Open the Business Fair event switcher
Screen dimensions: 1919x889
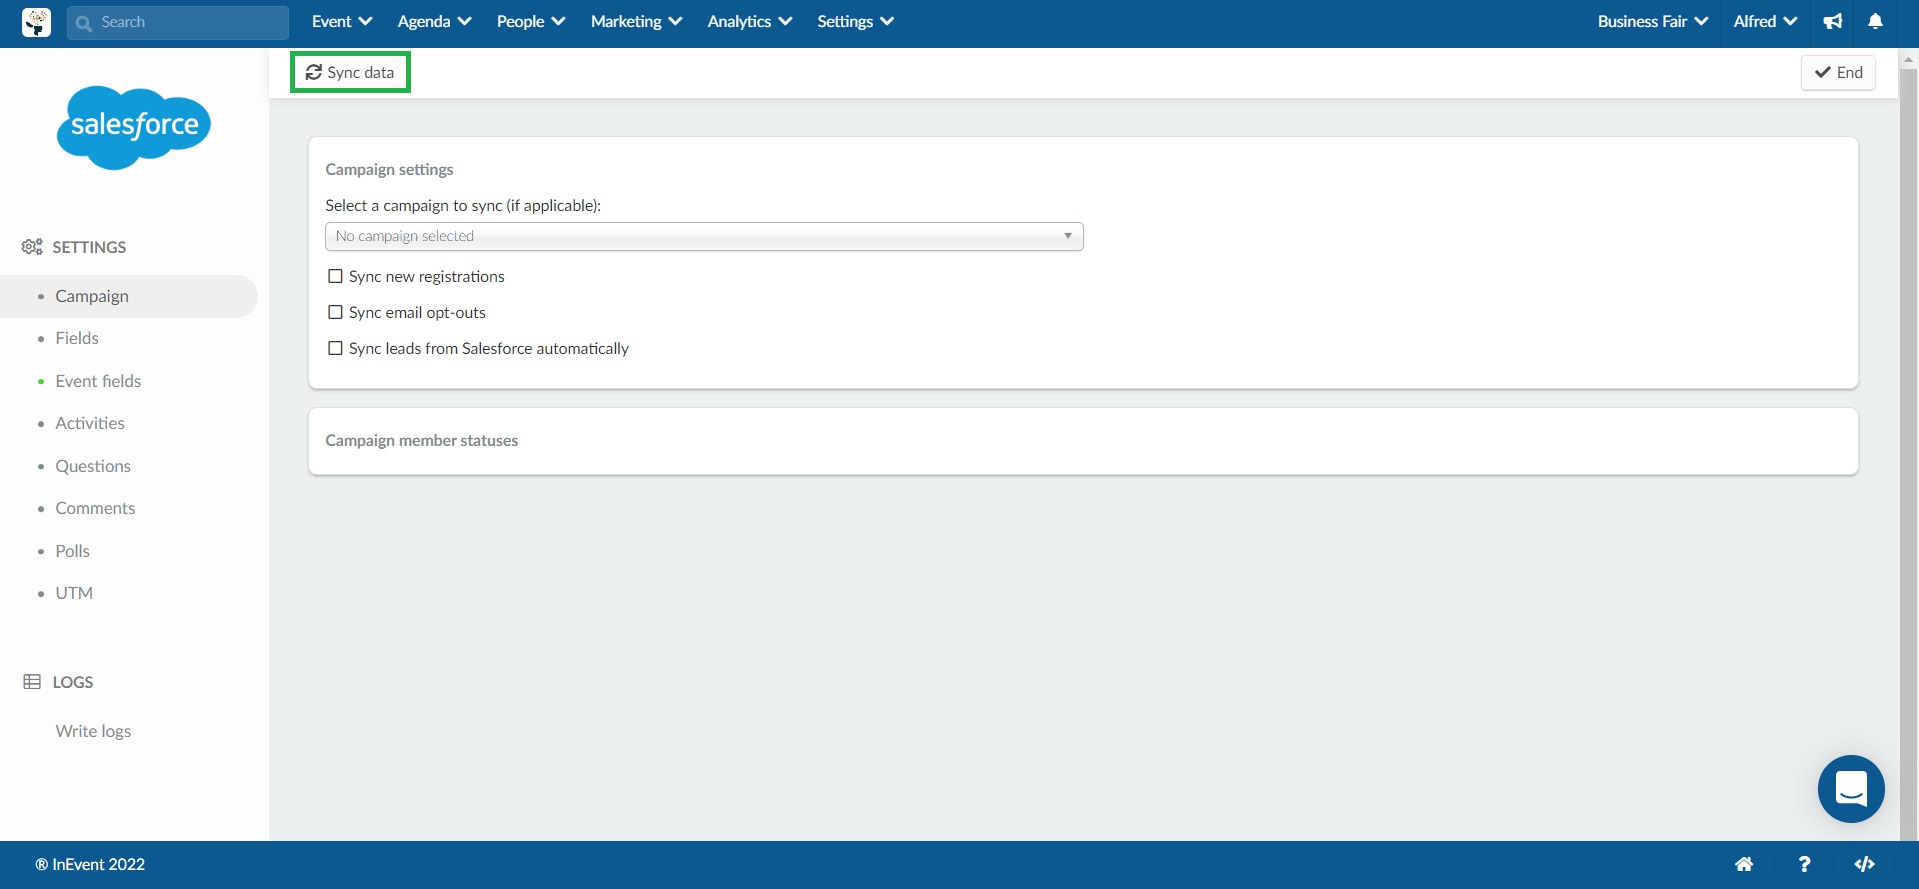tap(1652, 22)
